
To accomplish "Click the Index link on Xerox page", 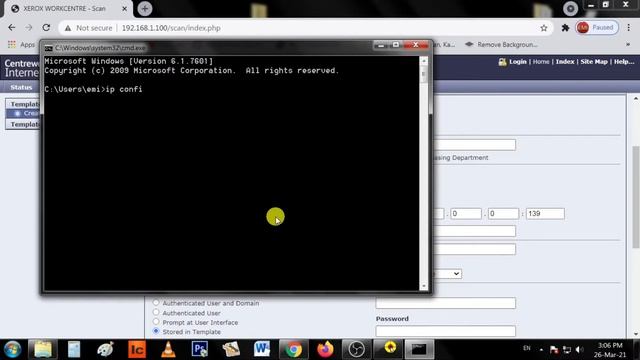I will coord(565,62).
